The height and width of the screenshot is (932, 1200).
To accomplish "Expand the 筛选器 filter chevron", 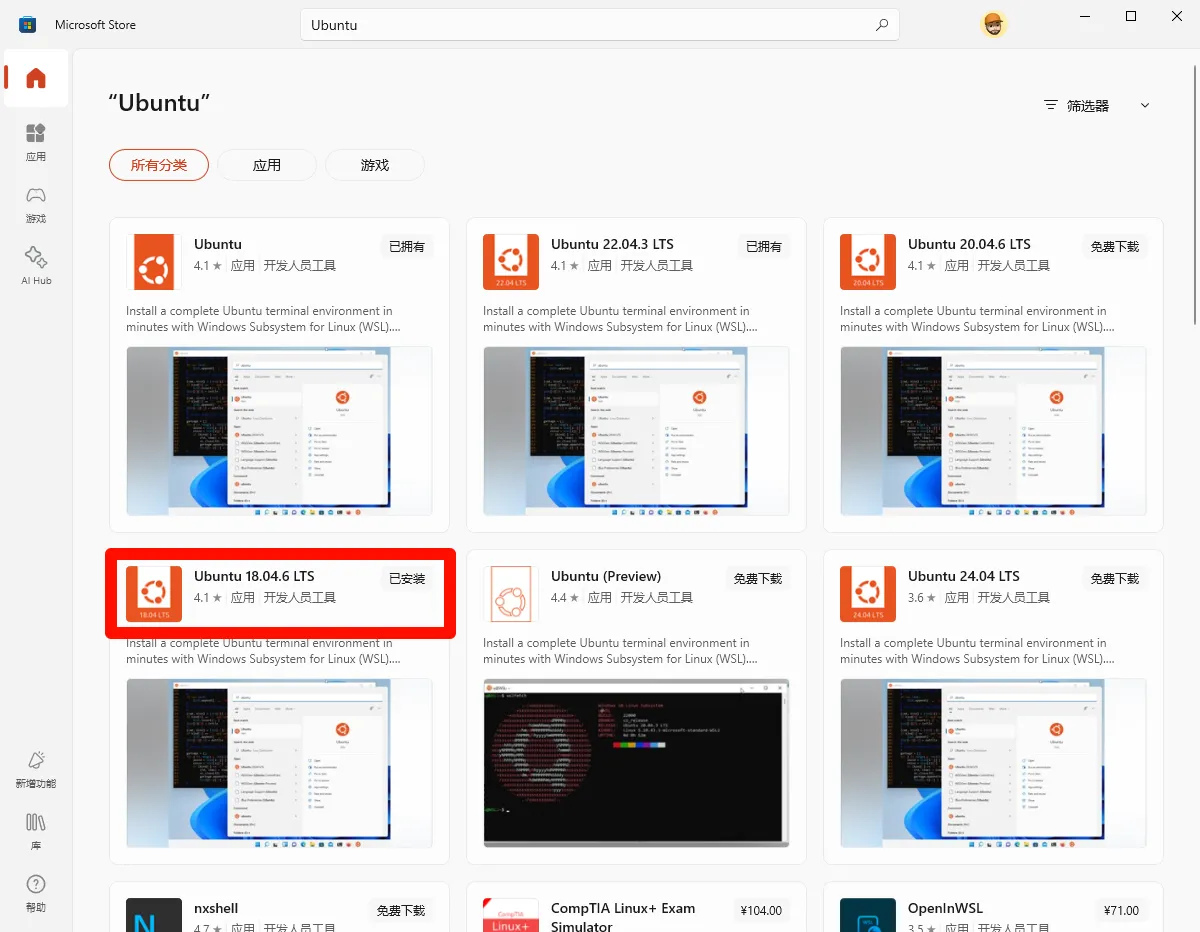I will (1145, 105).
